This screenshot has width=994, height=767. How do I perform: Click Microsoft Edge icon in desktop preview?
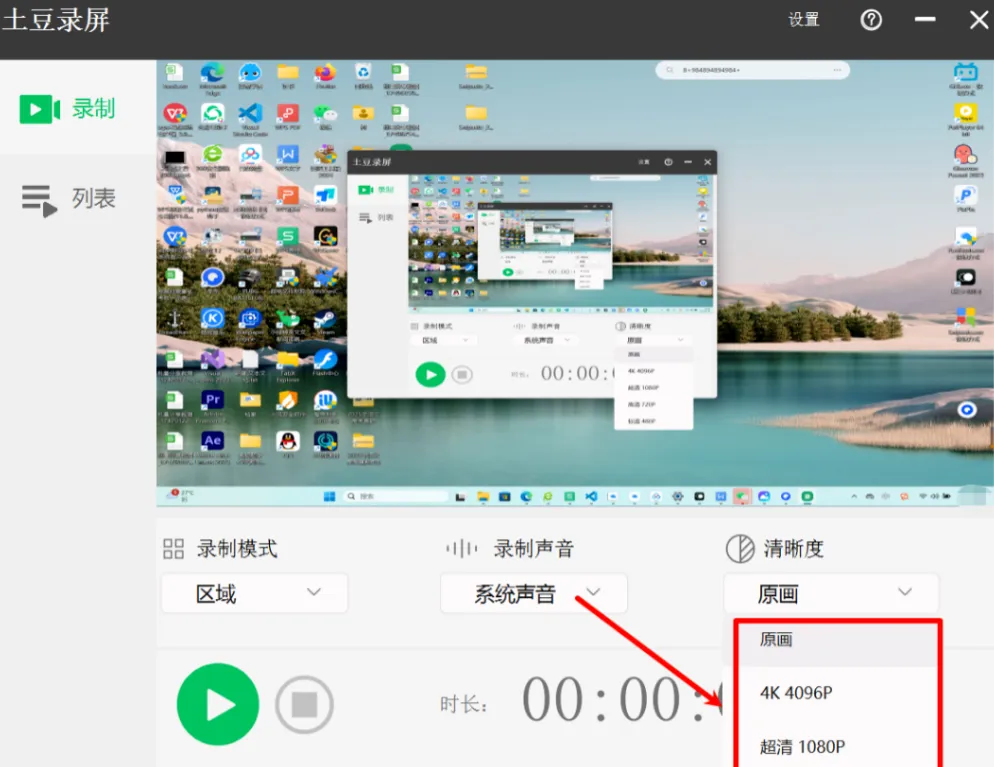pyautogui.click(x=212, y=72)
